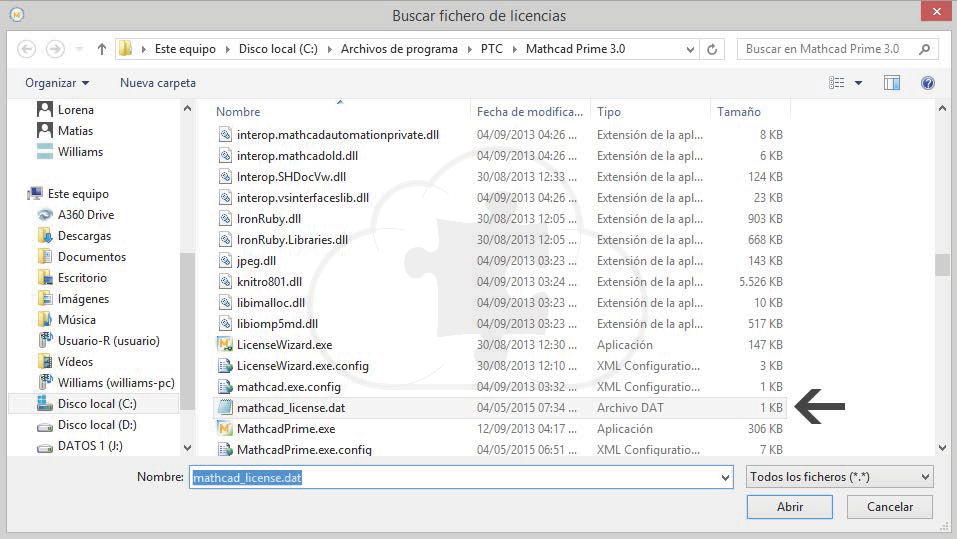Select libimalloc.dll file
This screenshot has height=539, width=957.
271,303
